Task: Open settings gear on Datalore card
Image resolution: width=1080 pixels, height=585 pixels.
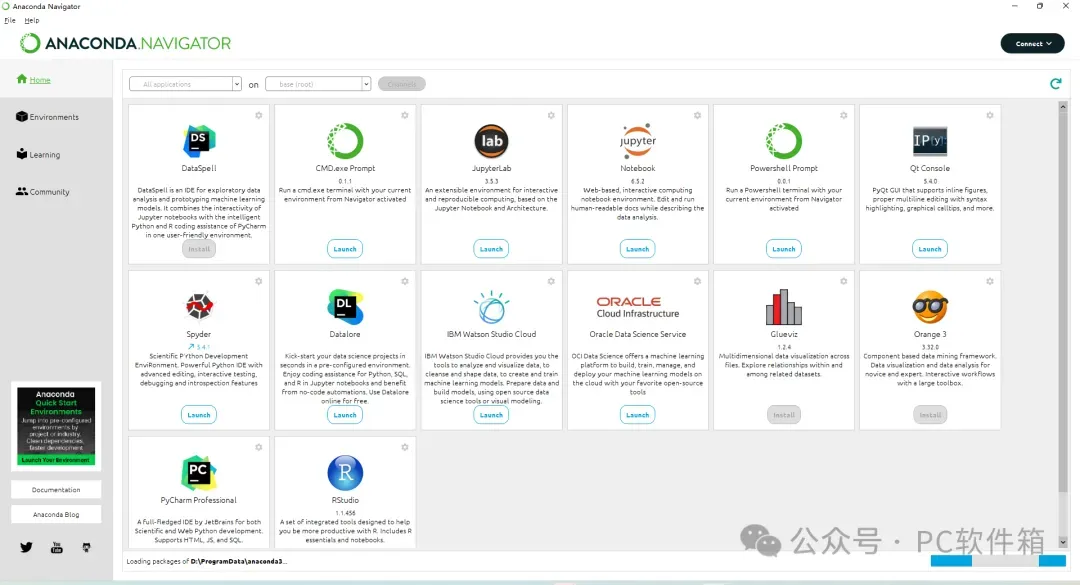Action: (x=405, y=281)
